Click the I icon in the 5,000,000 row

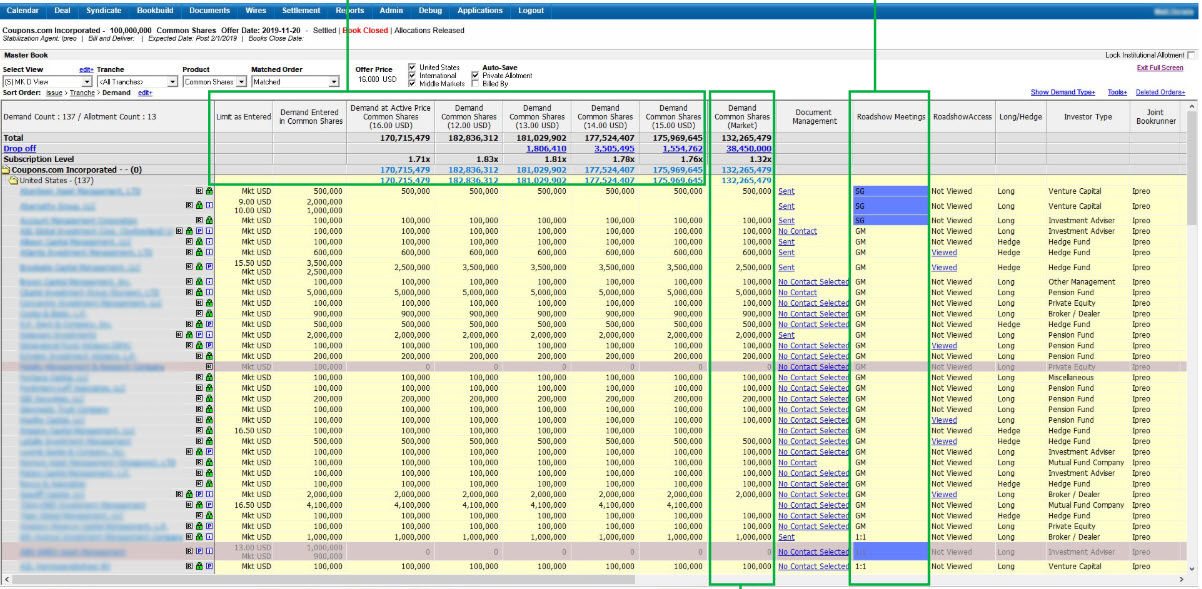click(209, 293)
